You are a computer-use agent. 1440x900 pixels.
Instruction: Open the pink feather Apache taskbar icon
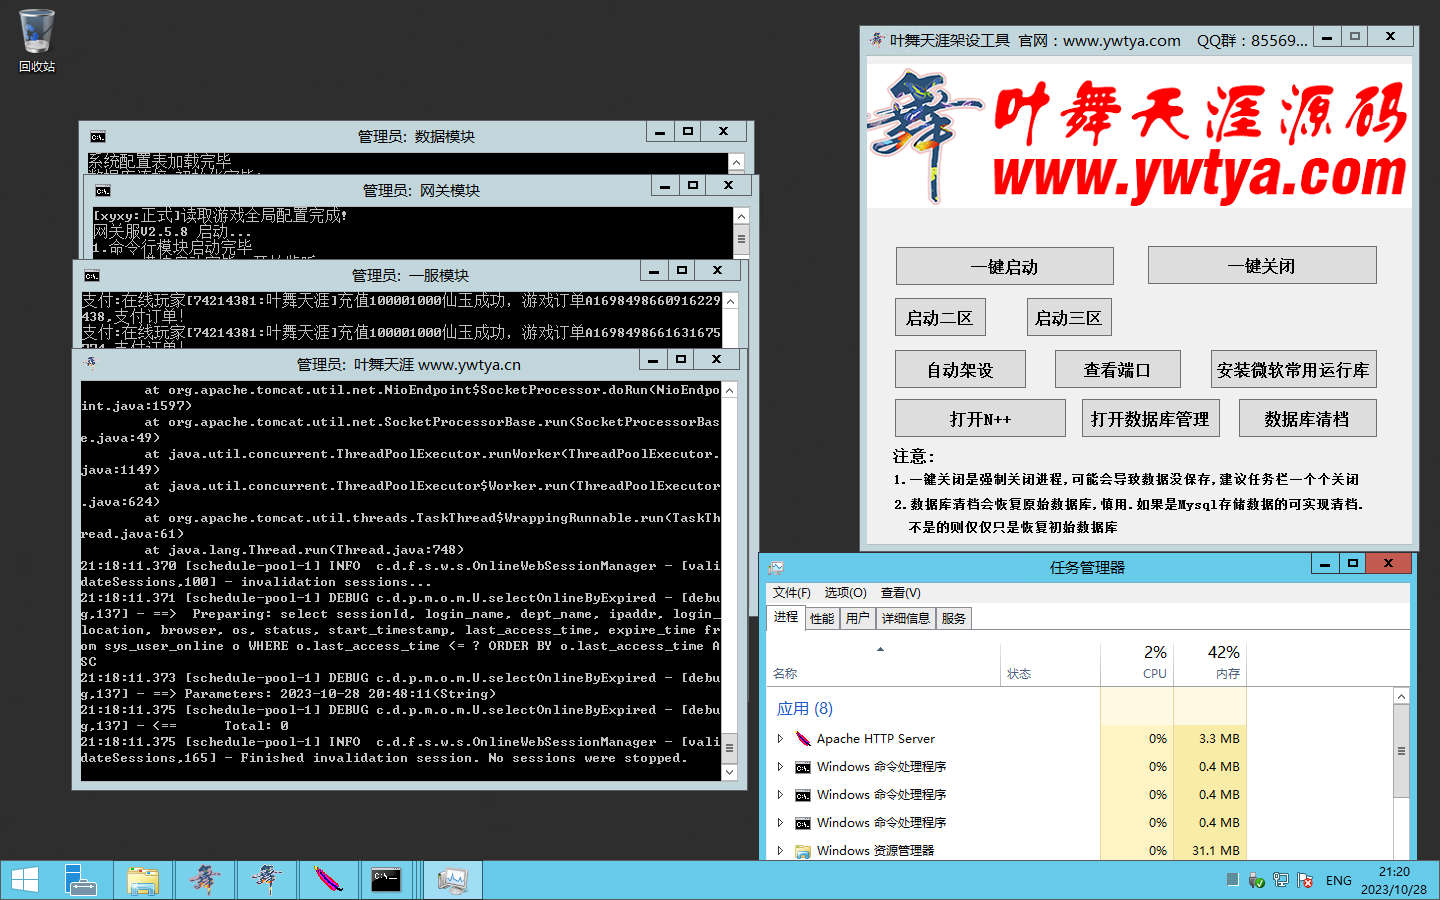coord(328,880)
